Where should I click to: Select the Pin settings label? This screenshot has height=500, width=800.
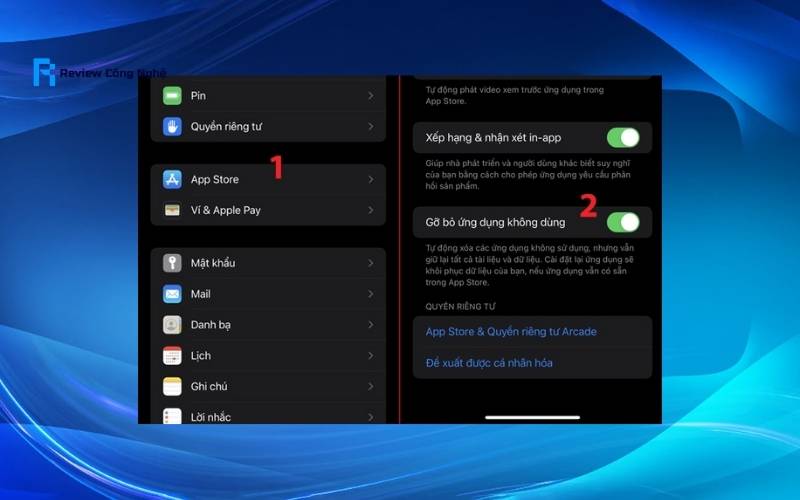[x=198, y=96]
